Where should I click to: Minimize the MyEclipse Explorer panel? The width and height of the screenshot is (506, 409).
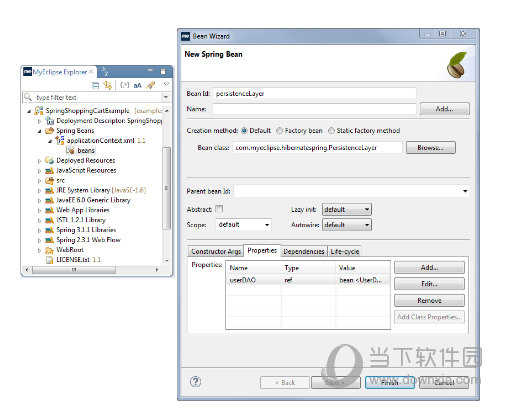pyautogui.click(x=150, y=70)
